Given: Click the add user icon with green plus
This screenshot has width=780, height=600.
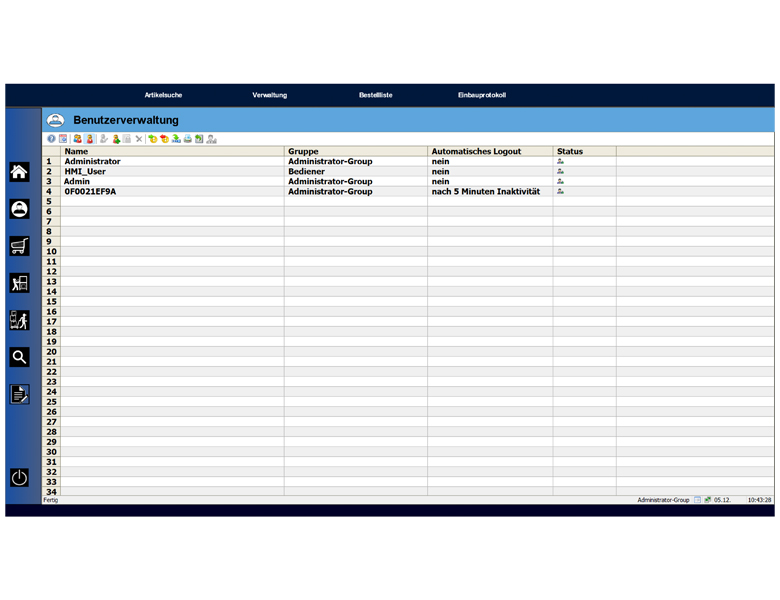Looking at the screenshot, I should coord(116,139).
